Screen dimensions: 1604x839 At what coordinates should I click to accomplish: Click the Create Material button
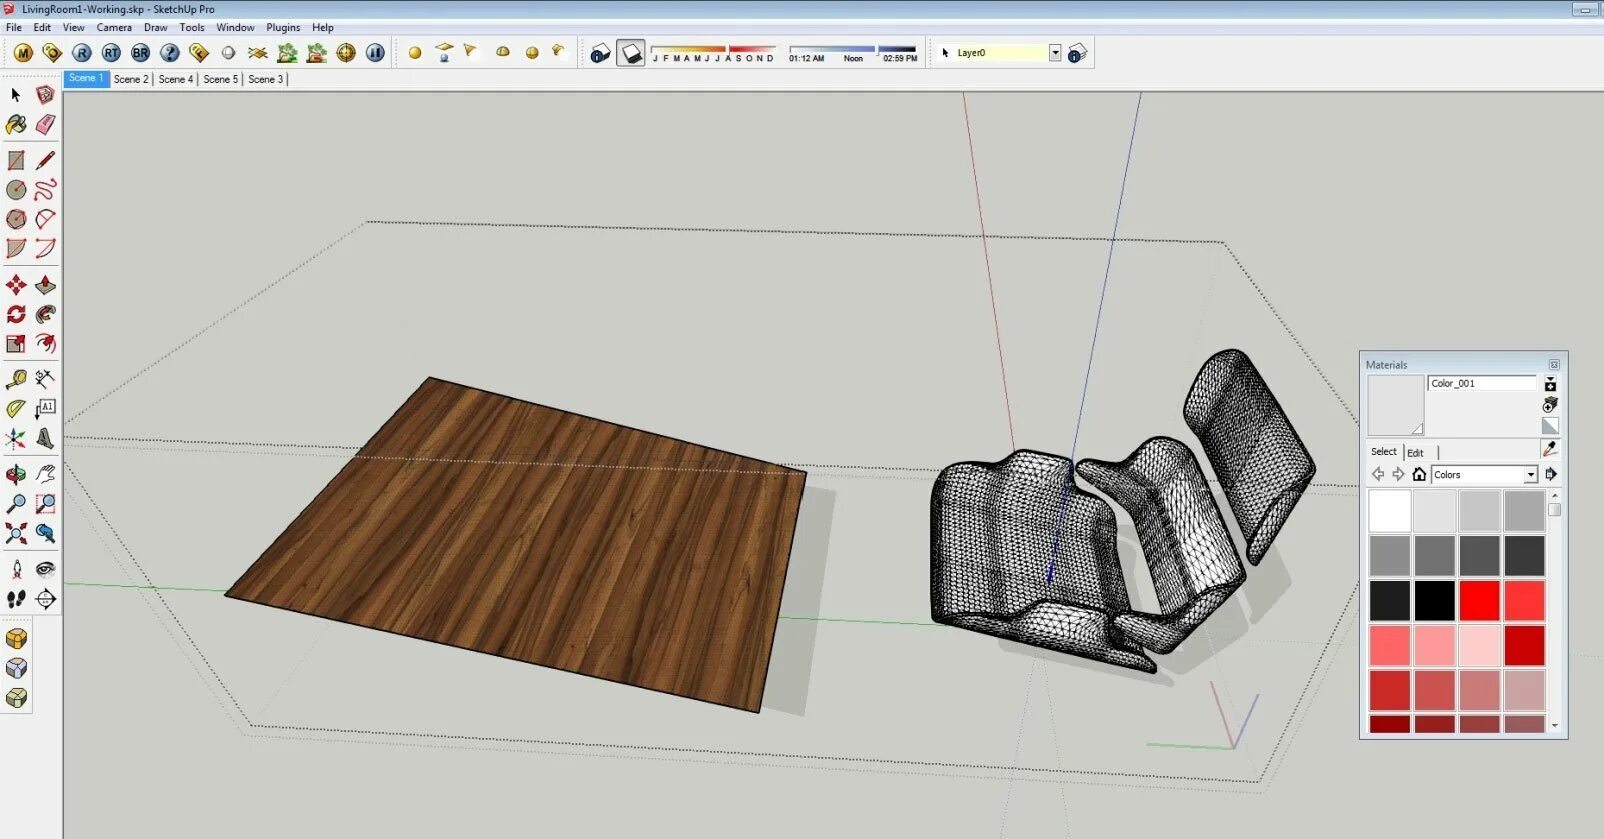1550,405
